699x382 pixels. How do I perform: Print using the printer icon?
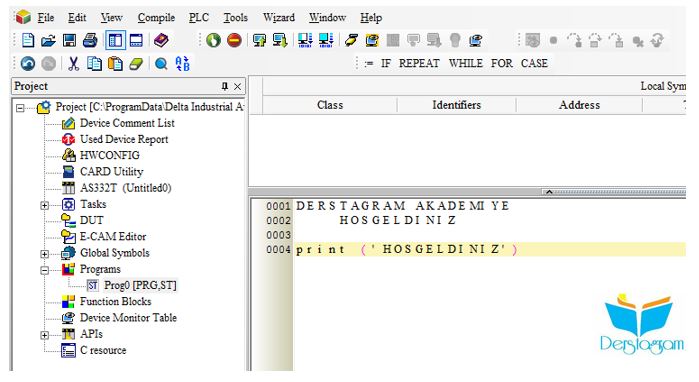click(90, 41)
